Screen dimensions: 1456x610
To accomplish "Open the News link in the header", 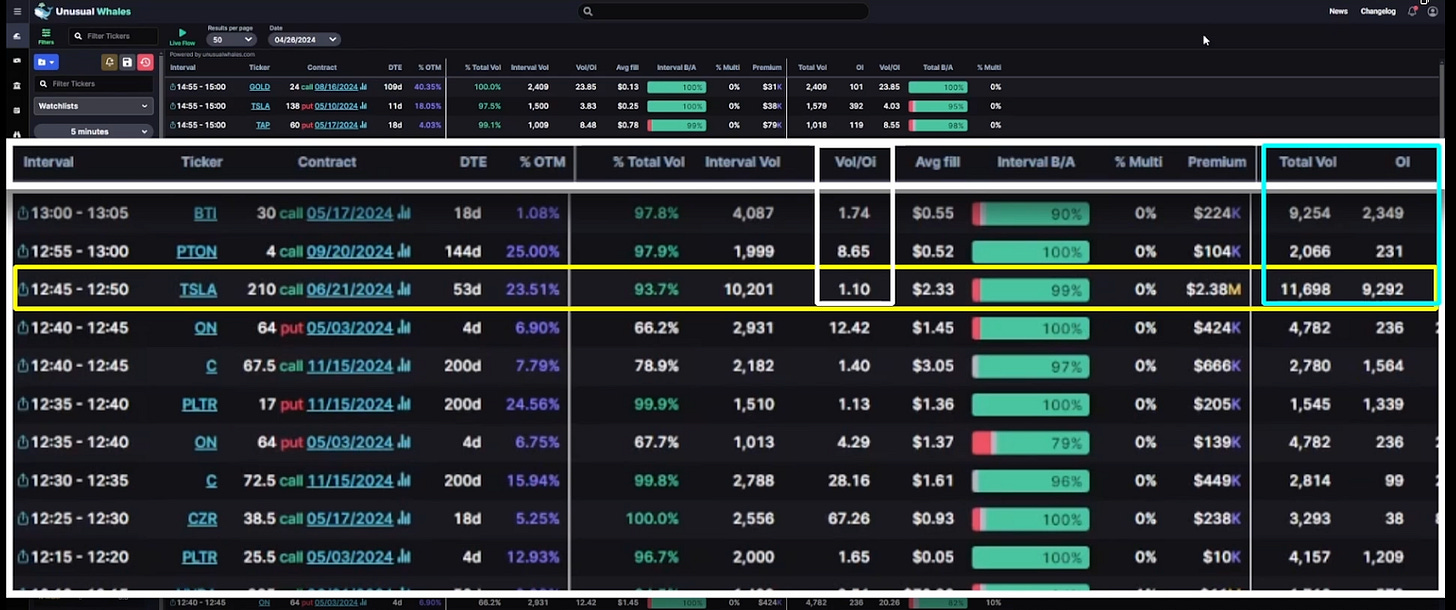I will (x=1338, y=11).
